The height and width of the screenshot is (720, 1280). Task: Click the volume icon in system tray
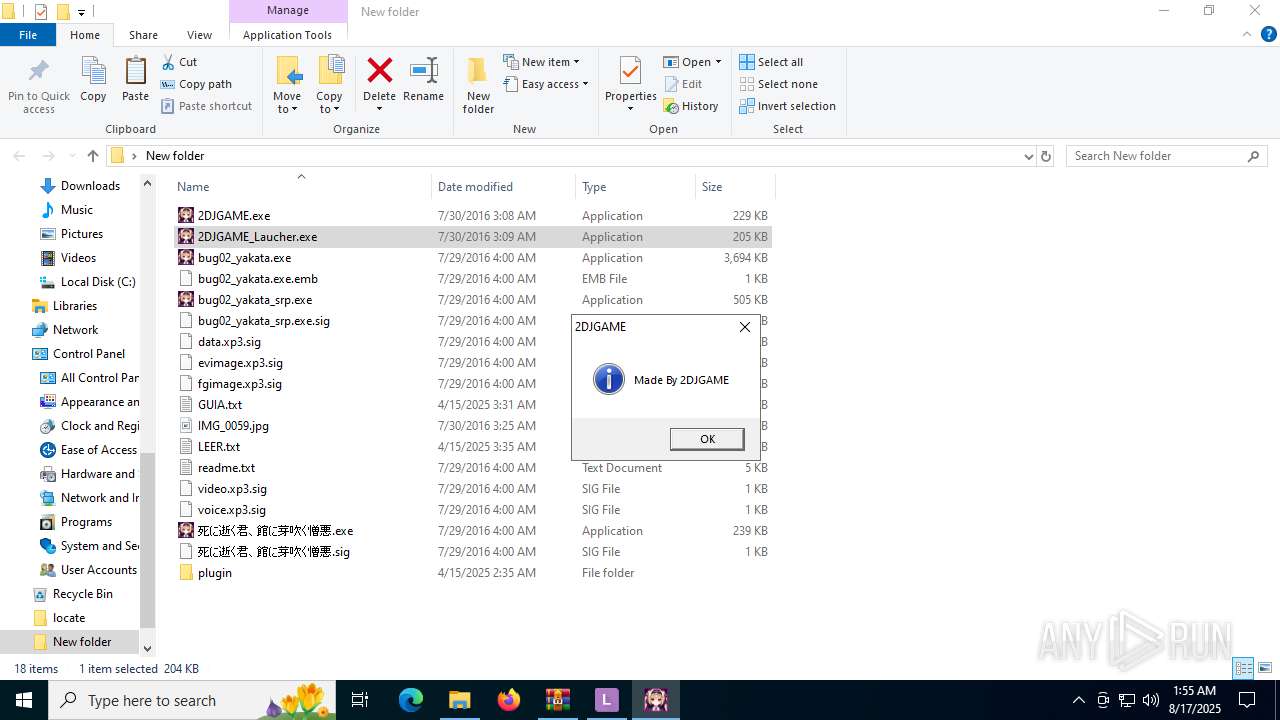1150,700
